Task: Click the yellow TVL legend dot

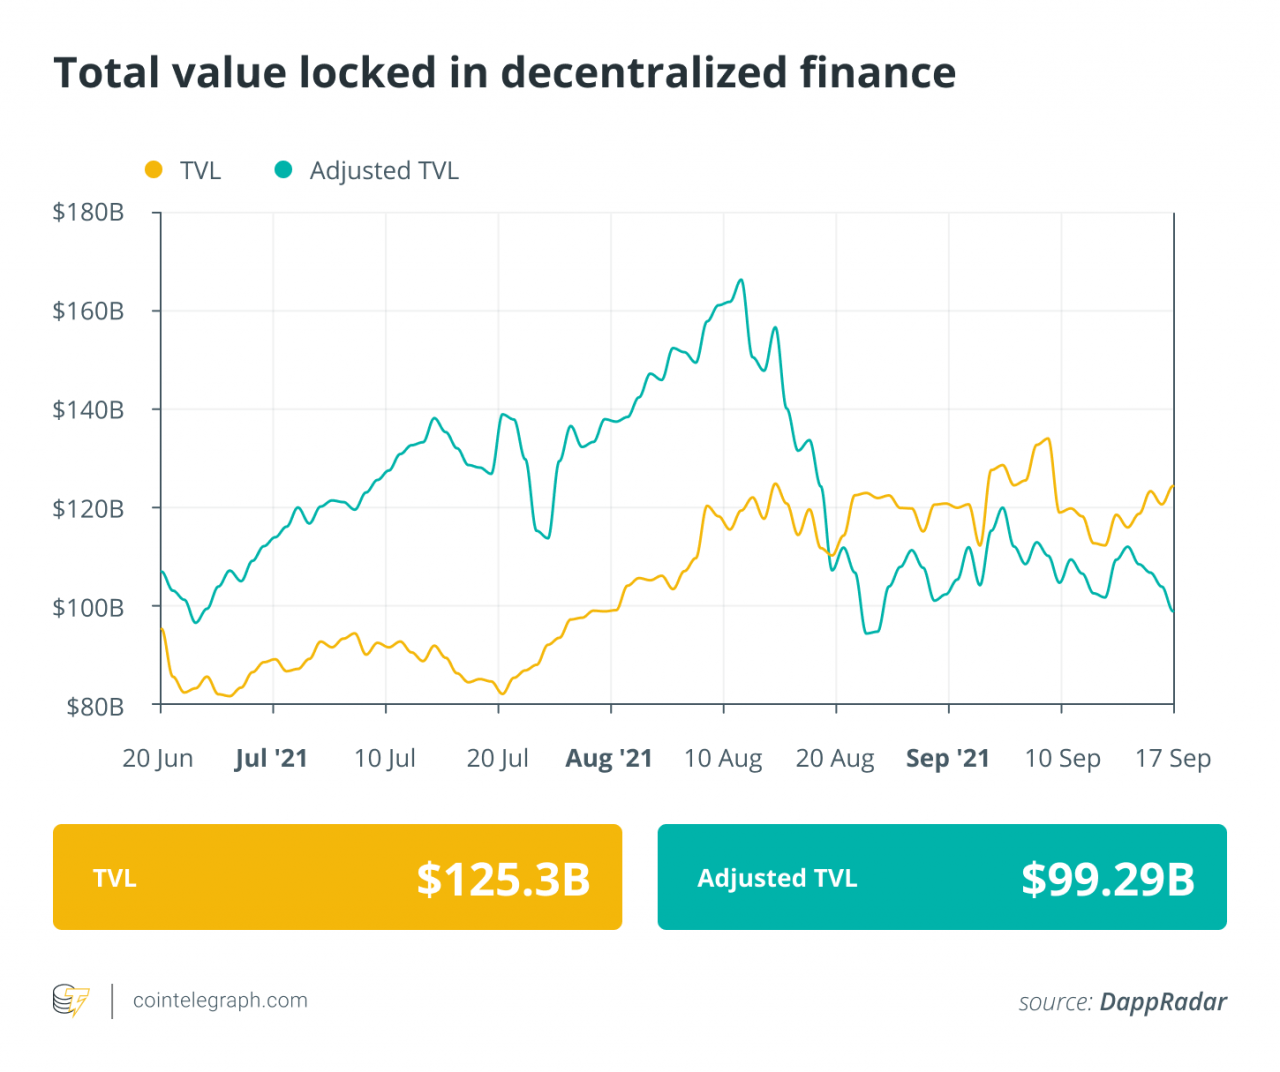Action: pyautogui.click(x=154, y=170)
